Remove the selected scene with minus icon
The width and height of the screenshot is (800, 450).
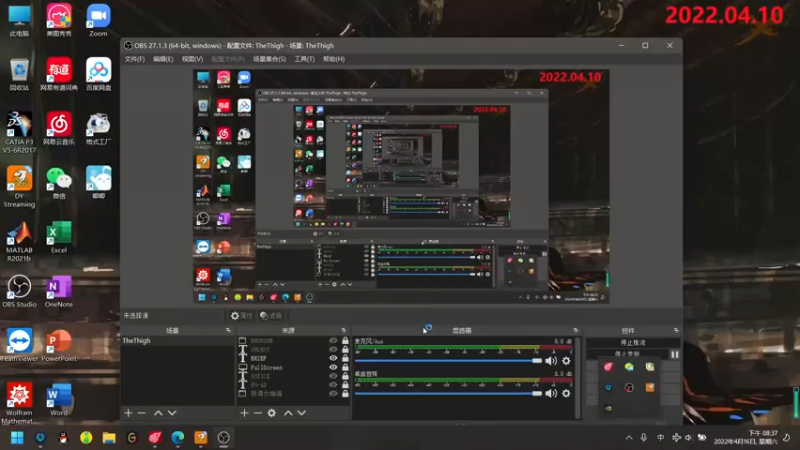142,413
